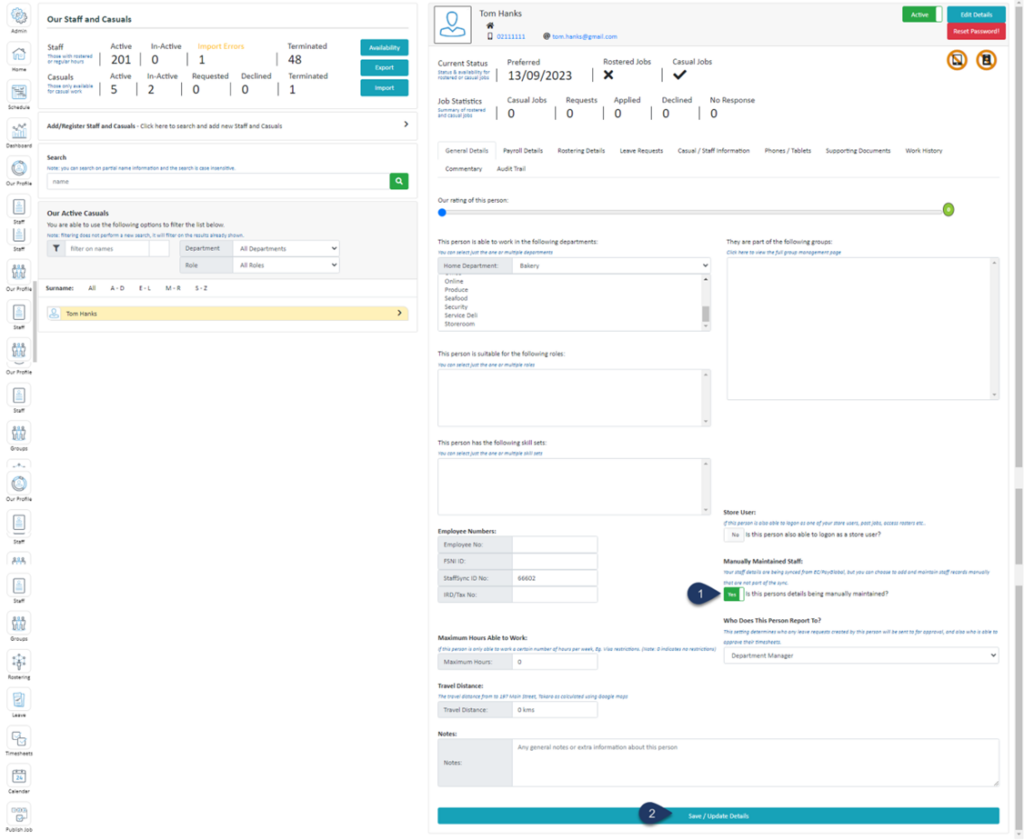The height and width of the screenshot is (840, 1024).
Task: Toggle the Active status switch
Action: [x=922, y=14]
